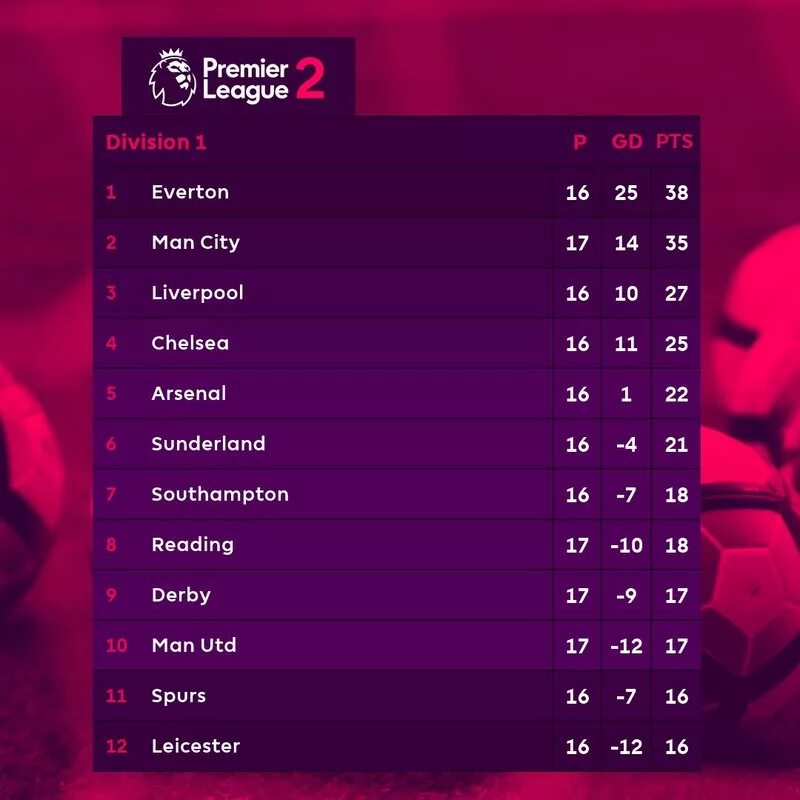Screen dimensions: 800x800
Task: Click the P column header
Action: 579,142
